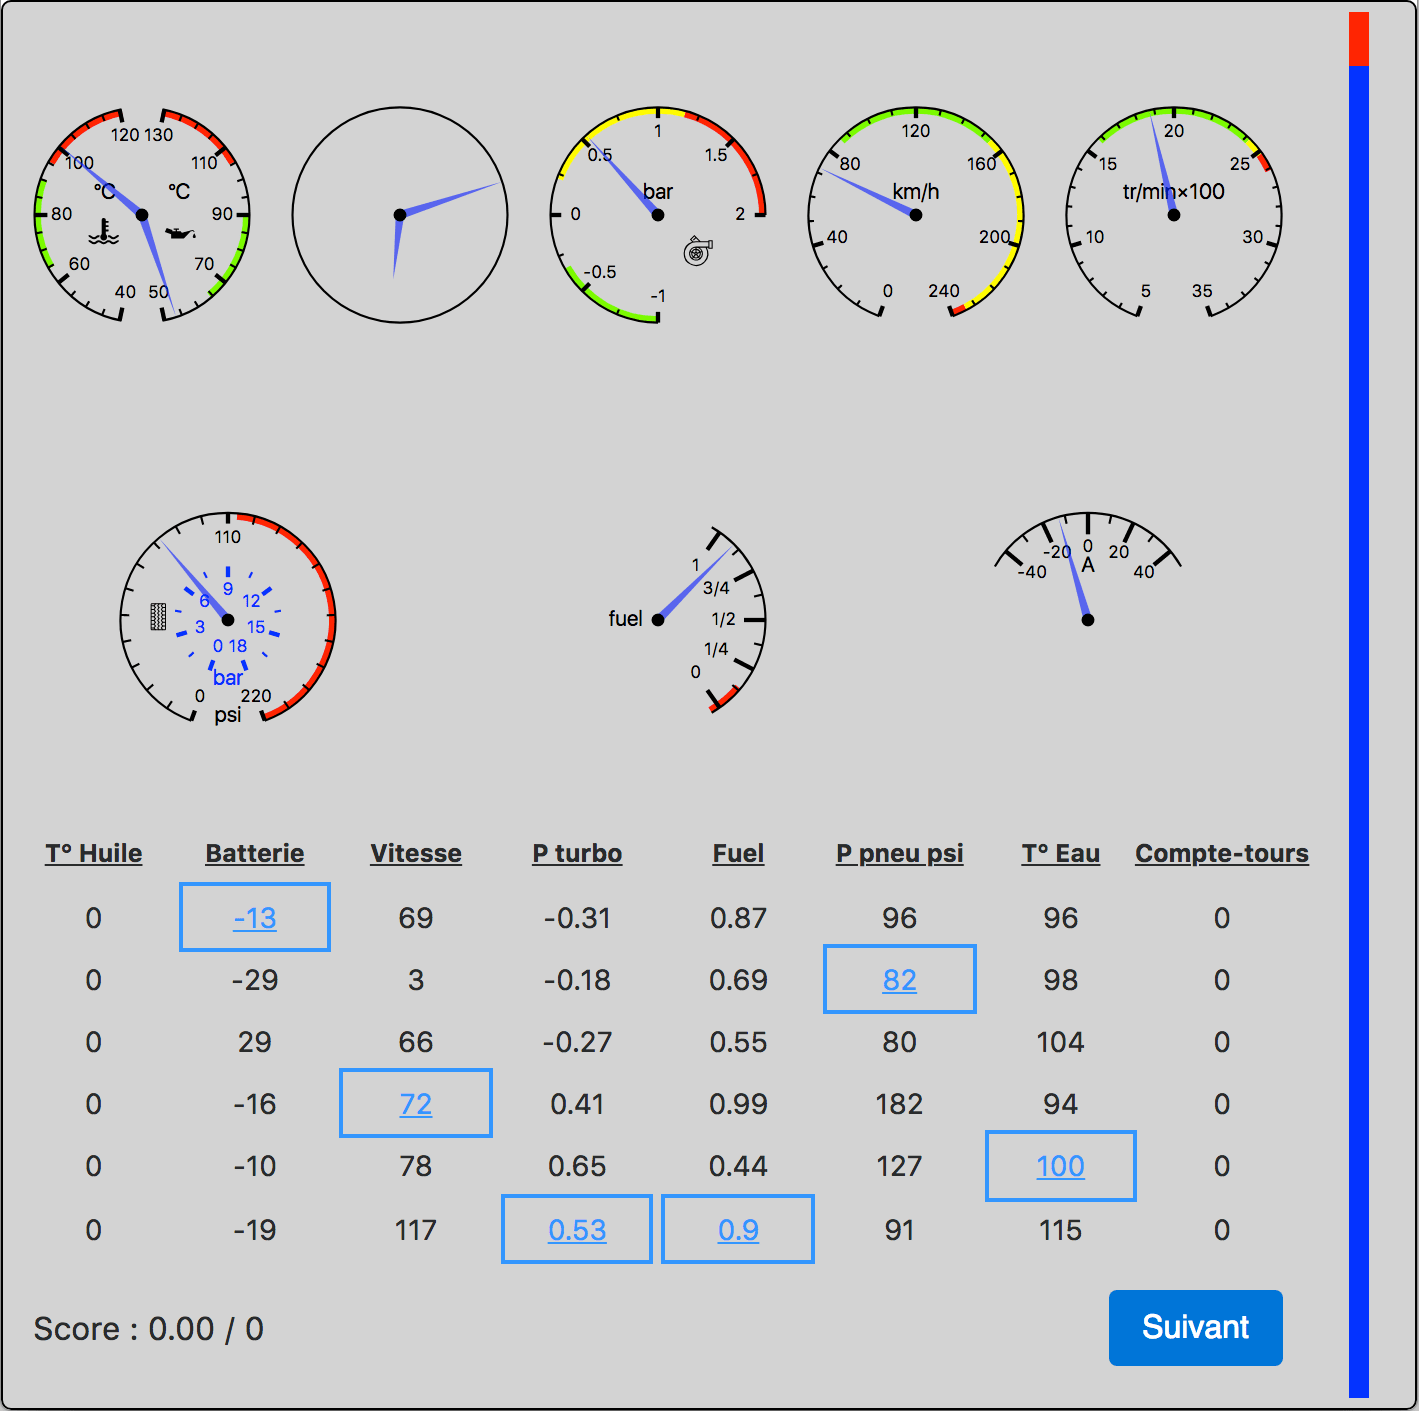This screenshot has height=1411, width=1419.
Task: Click the blue vertical progress bar
Action: pyautogui.click(x=1359, y=731)
